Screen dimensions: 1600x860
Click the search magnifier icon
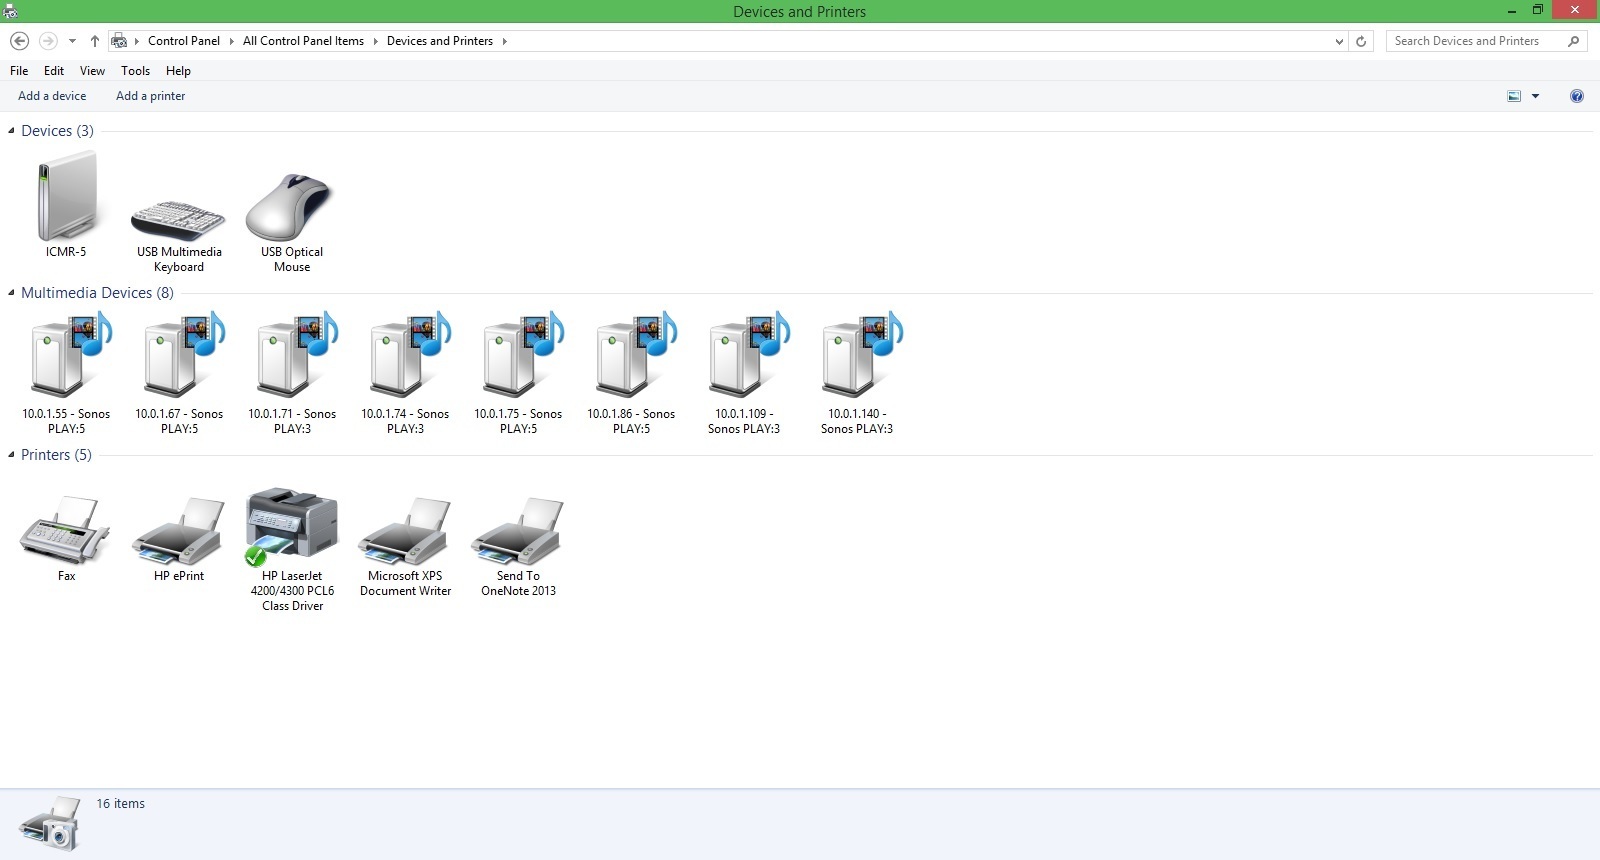click(1573, 41)
